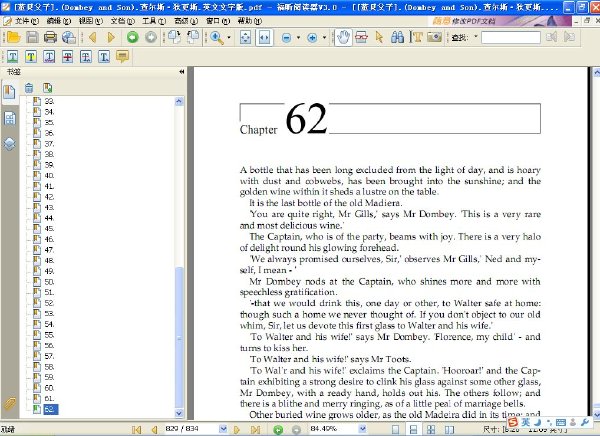Switch to continuous page layout
This screenshot has height=436, width=600.
click(413, 429)
